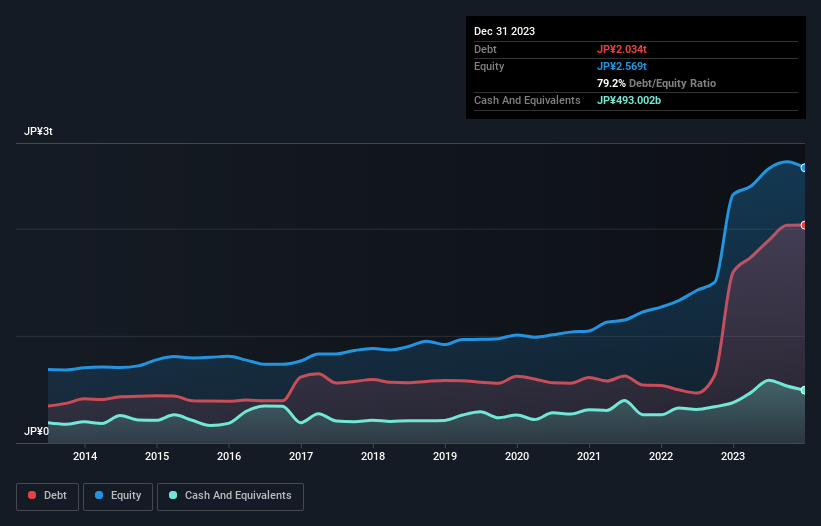Image resolution: width=821 pixels, height=526 pixels.
Task: Select the 2020 x-axis label
Action: click(517, 457)
